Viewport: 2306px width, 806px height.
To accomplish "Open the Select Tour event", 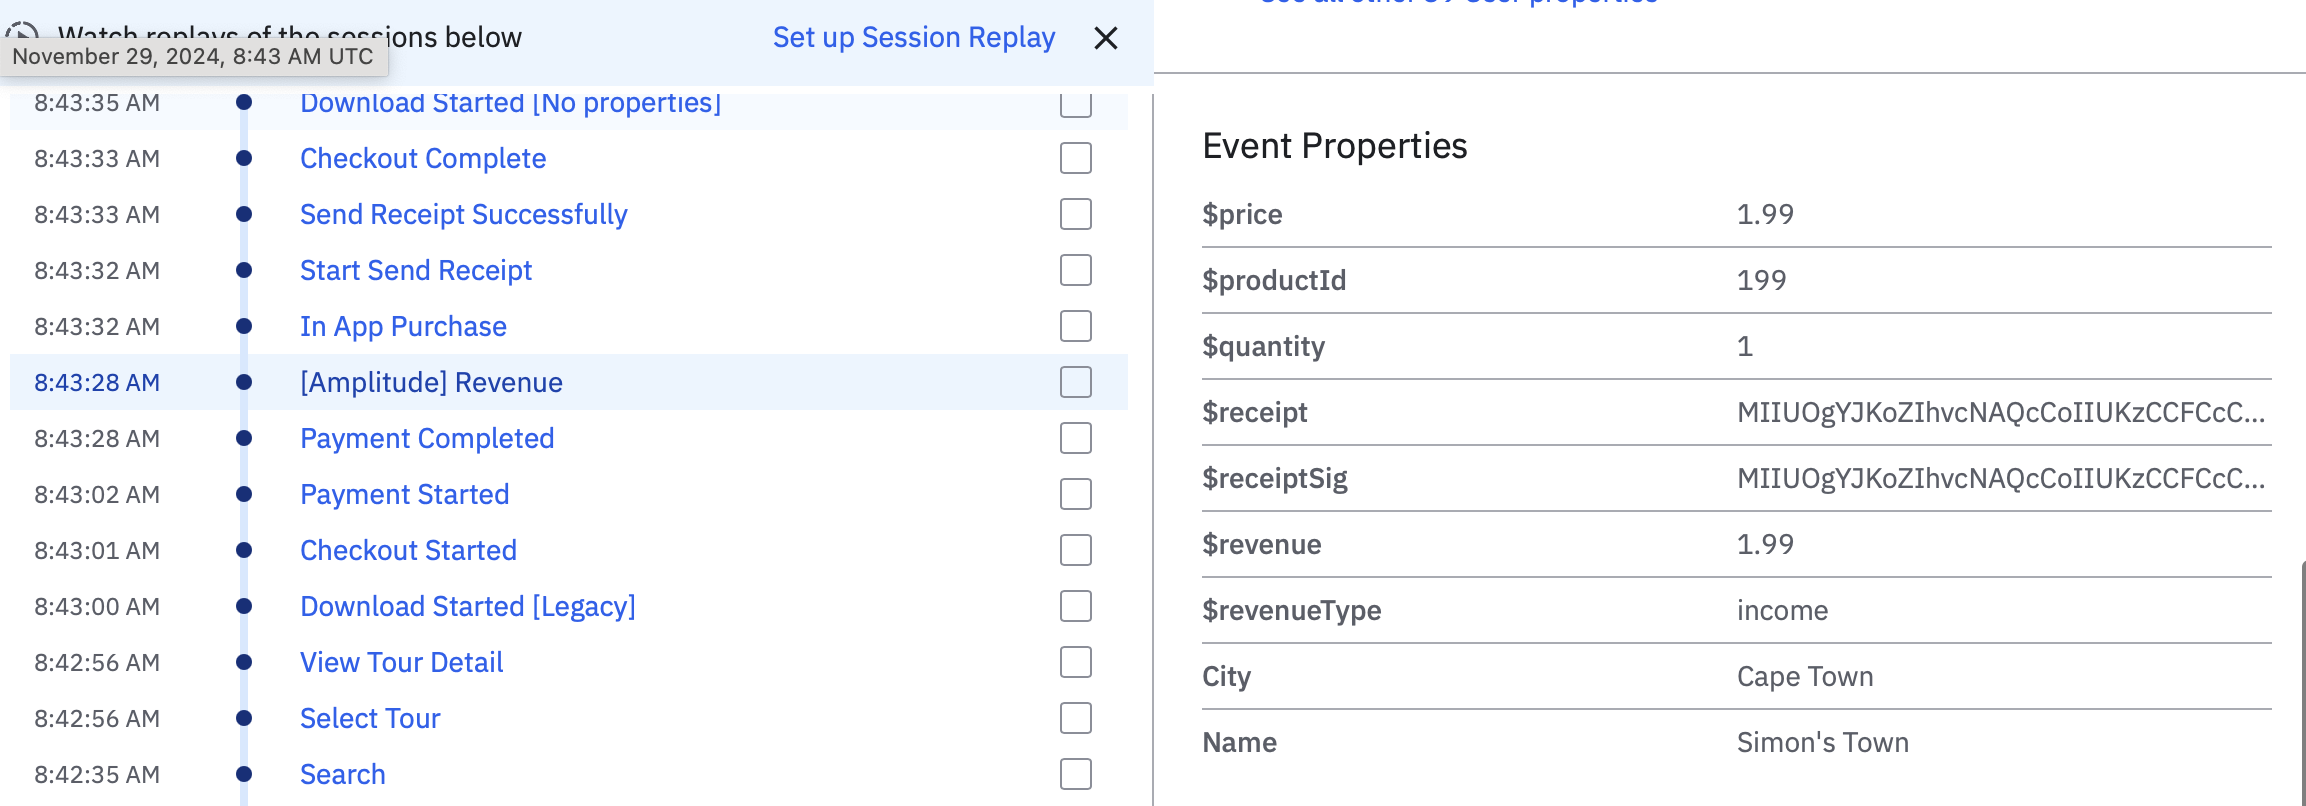I will pyautogui.click(x=370, y=718).
